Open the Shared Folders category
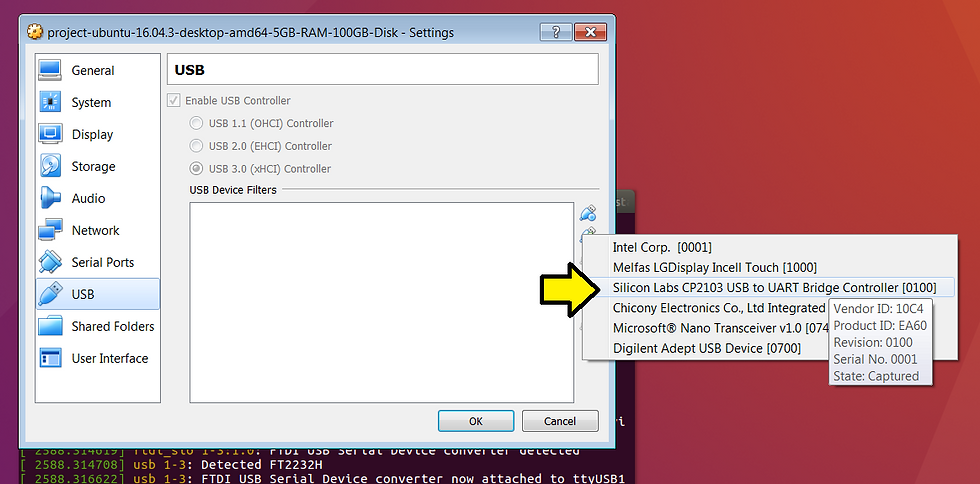The image size is (980, 484). click(98, 326)
